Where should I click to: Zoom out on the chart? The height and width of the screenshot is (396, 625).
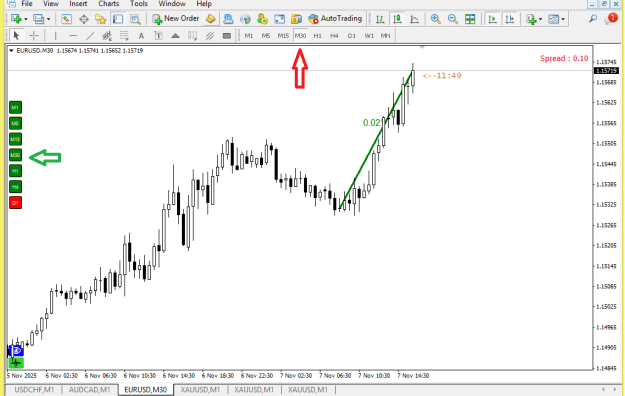(452, 19)
